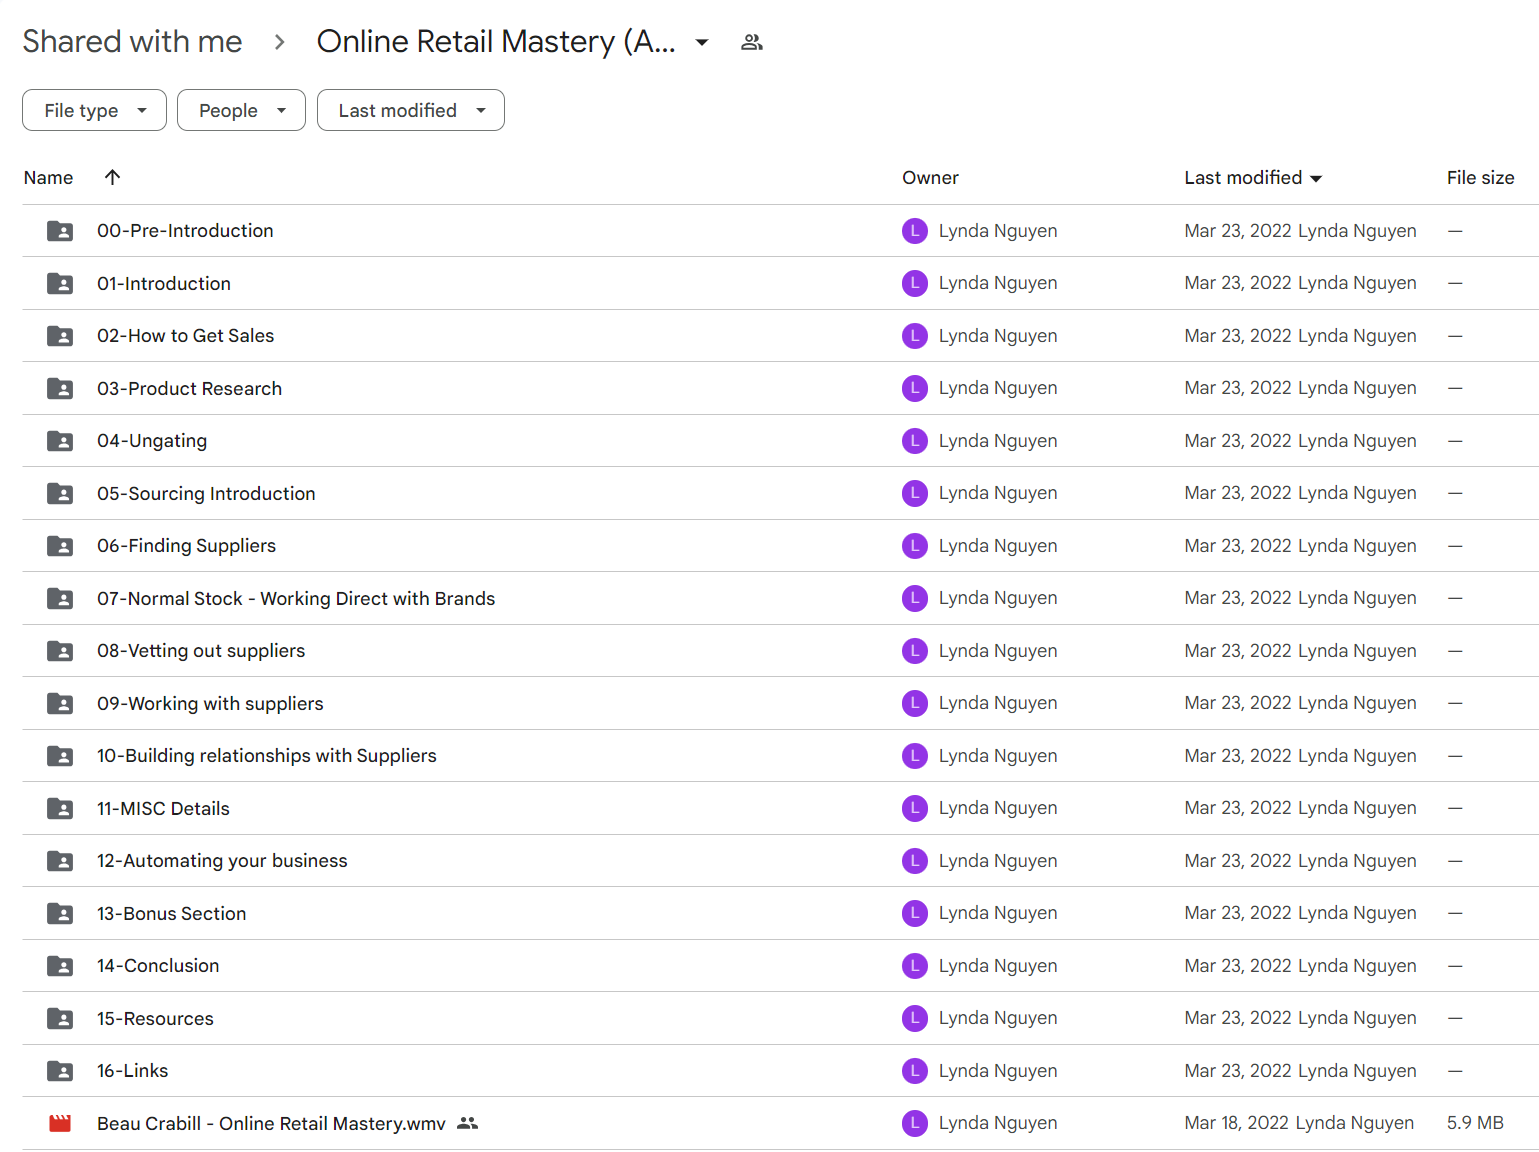
Task: Click the folder icon beside 16-Links
Action: (x=60, y=1071)
